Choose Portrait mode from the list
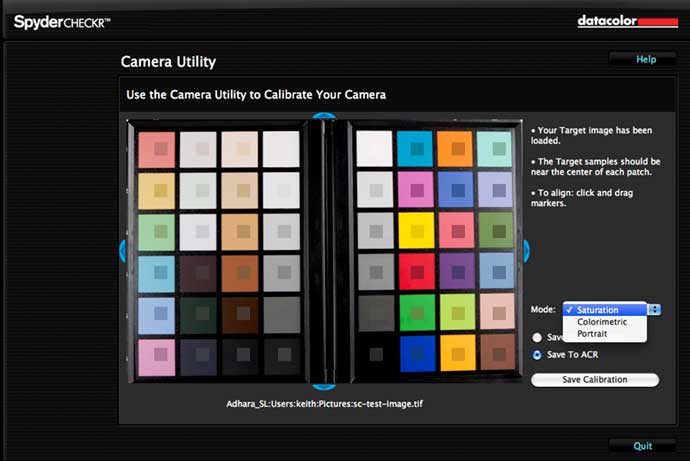 point(605,334)
